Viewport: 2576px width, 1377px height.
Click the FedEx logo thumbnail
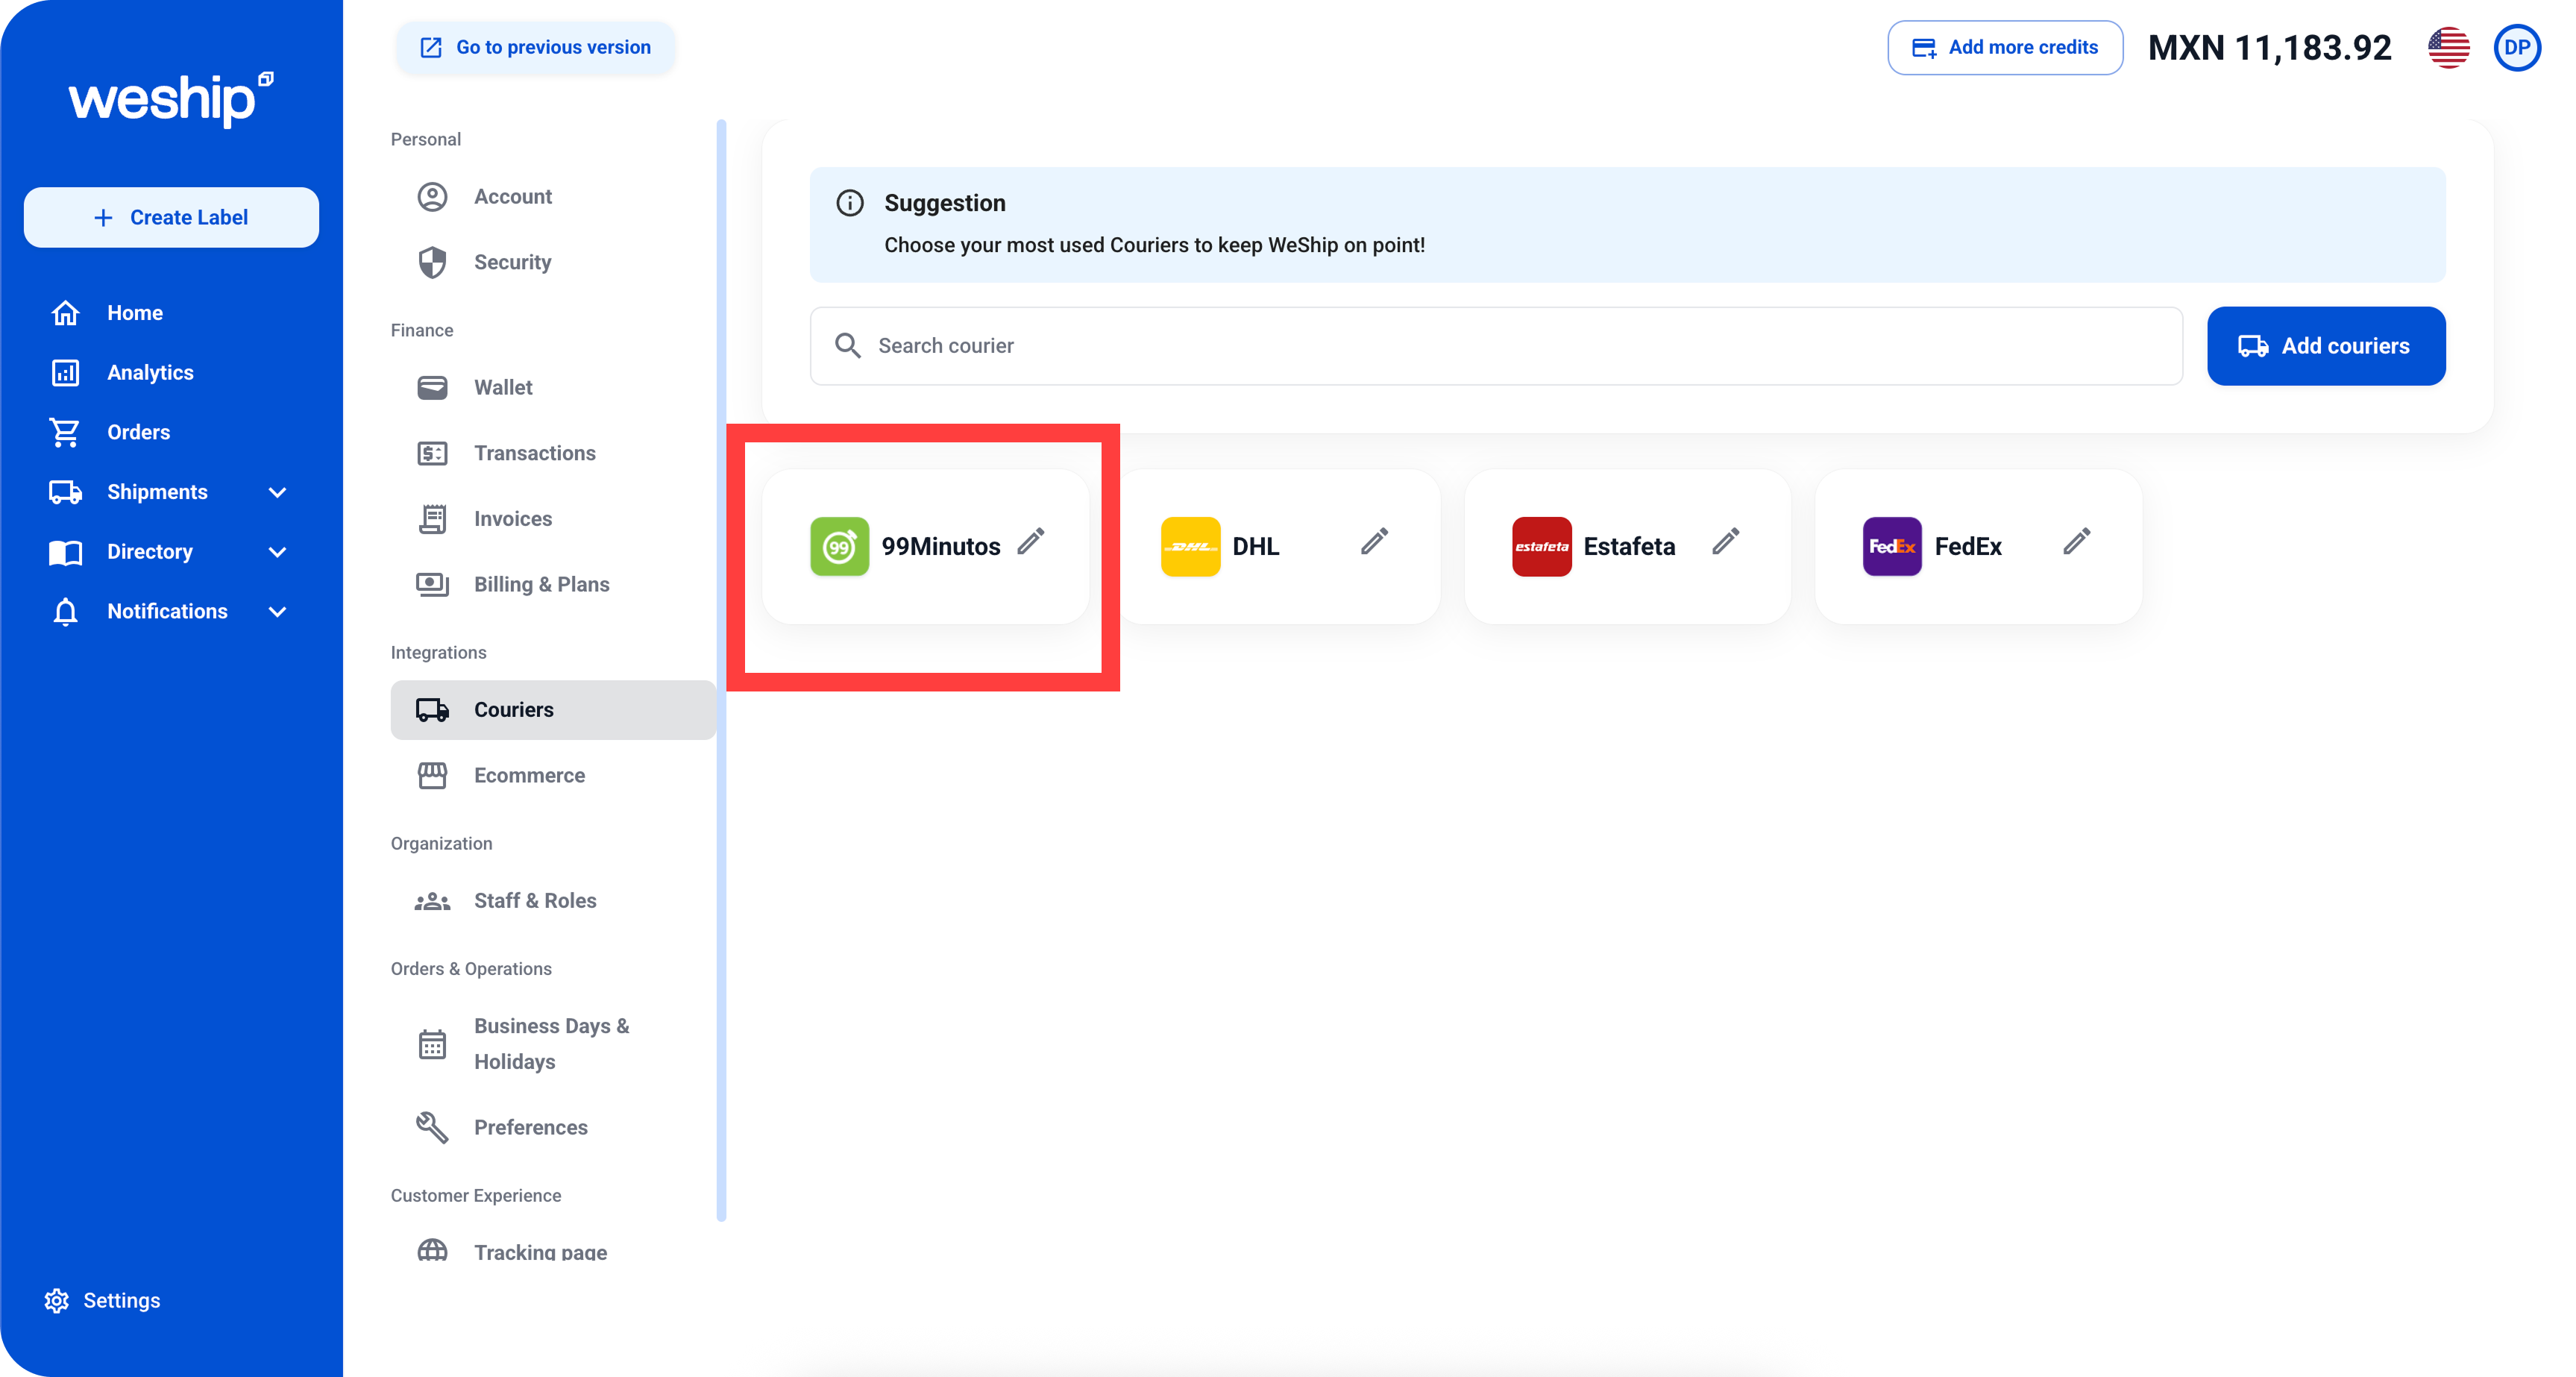[1891, 546]
